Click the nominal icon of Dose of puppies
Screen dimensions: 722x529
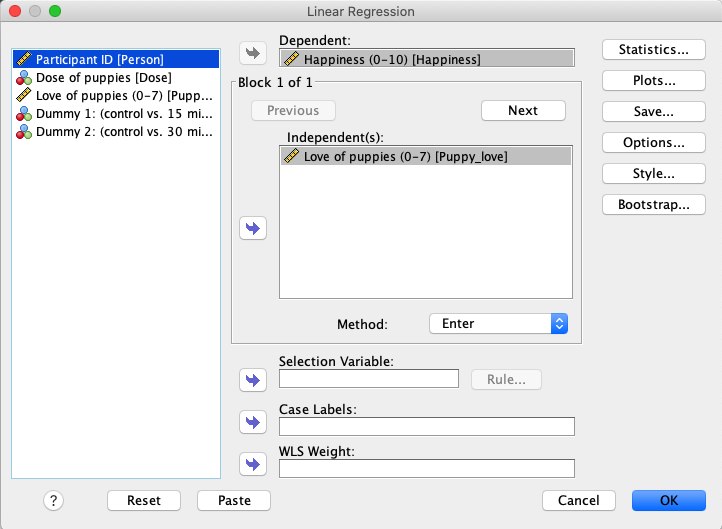click(x=23, y=77)
